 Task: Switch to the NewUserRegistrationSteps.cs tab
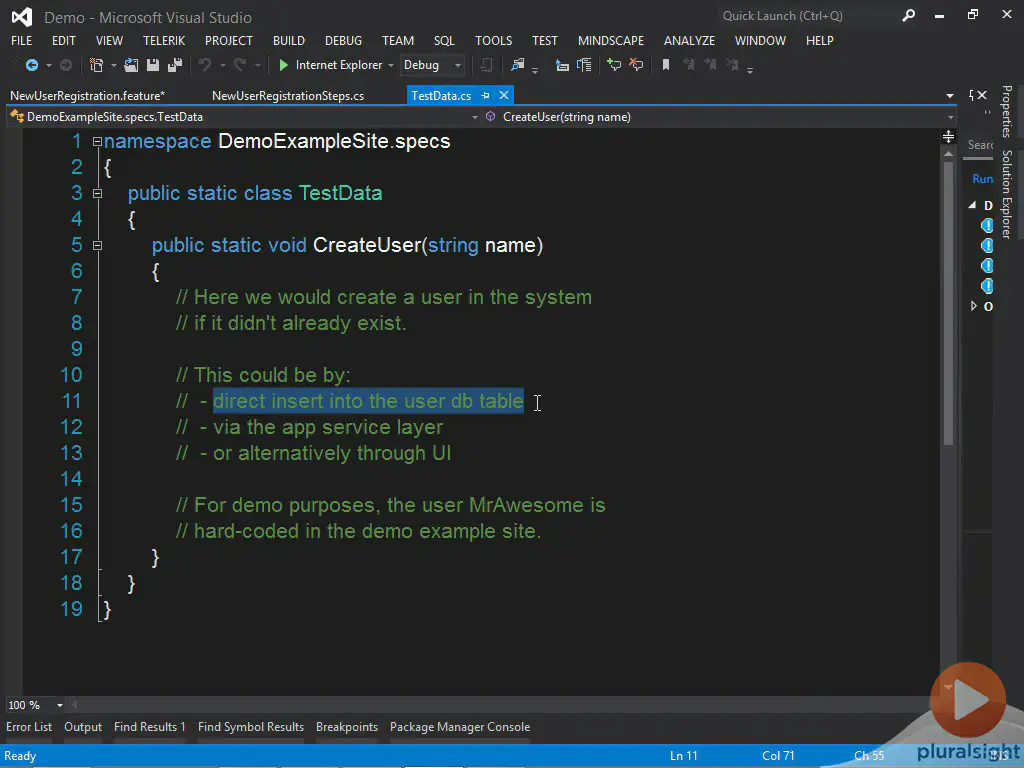point(288,96)
